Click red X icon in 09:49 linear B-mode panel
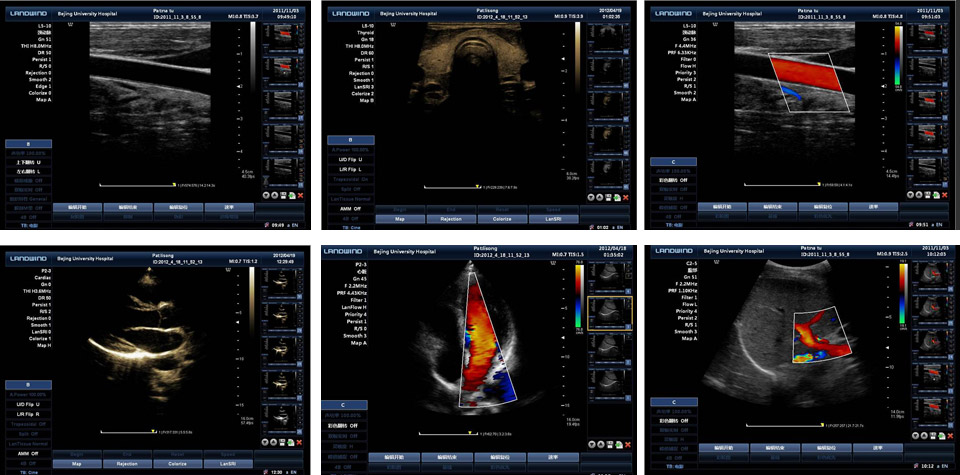Image resolution: width=960 pixels, height=475 pixels. 300,195
